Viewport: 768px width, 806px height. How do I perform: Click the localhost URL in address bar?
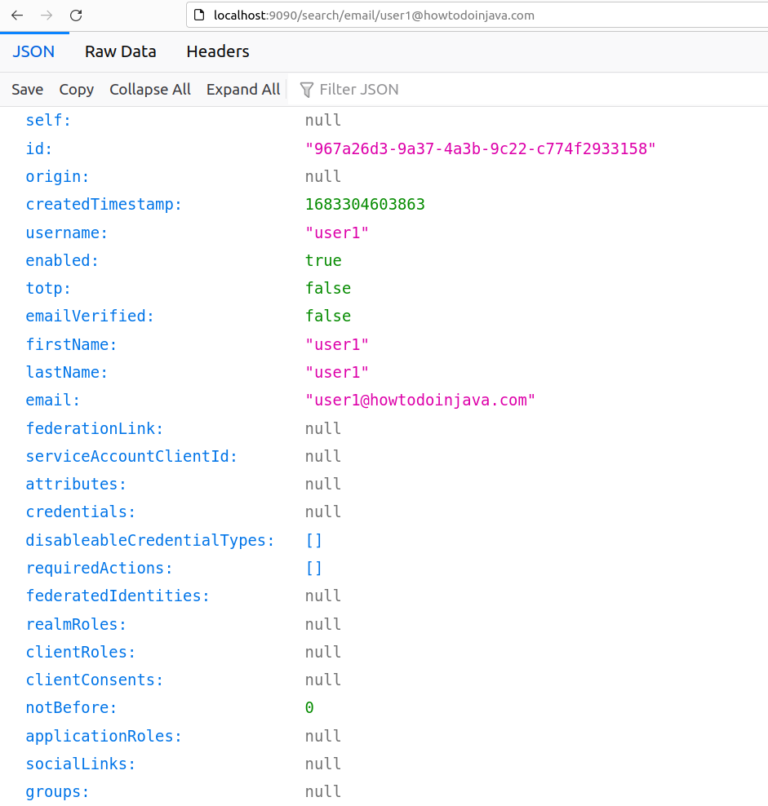[374, 15]
